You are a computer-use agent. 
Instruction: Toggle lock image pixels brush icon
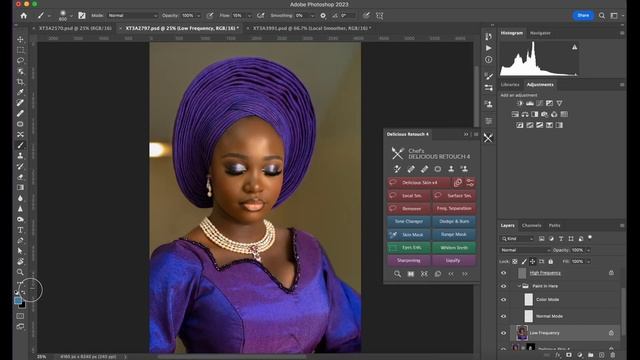pyautogui.click(x=524, y=262)
